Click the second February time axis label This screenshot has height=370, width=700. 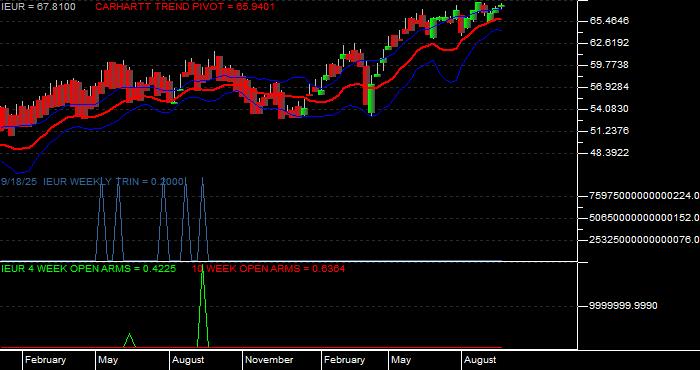pos(344,360)
